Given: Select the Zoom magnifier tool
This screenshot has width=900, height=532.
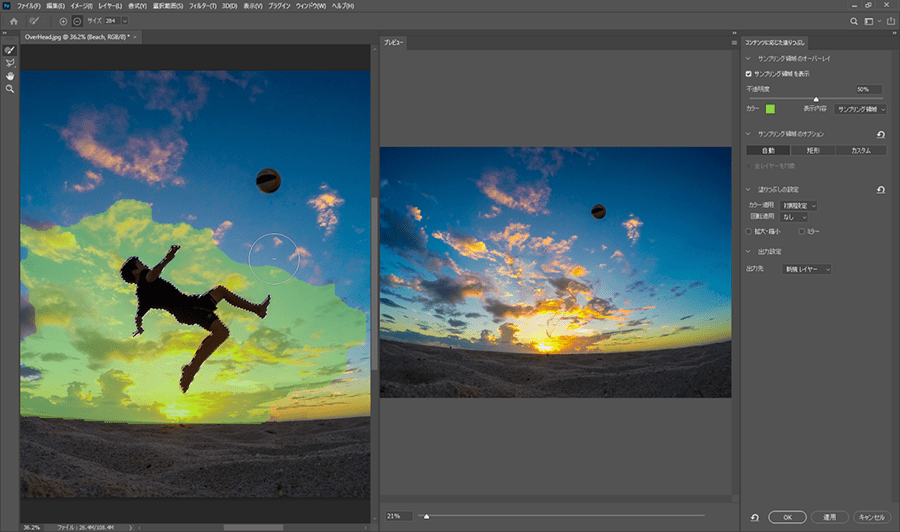Looking at the screenshot, I should pos(10,89).
